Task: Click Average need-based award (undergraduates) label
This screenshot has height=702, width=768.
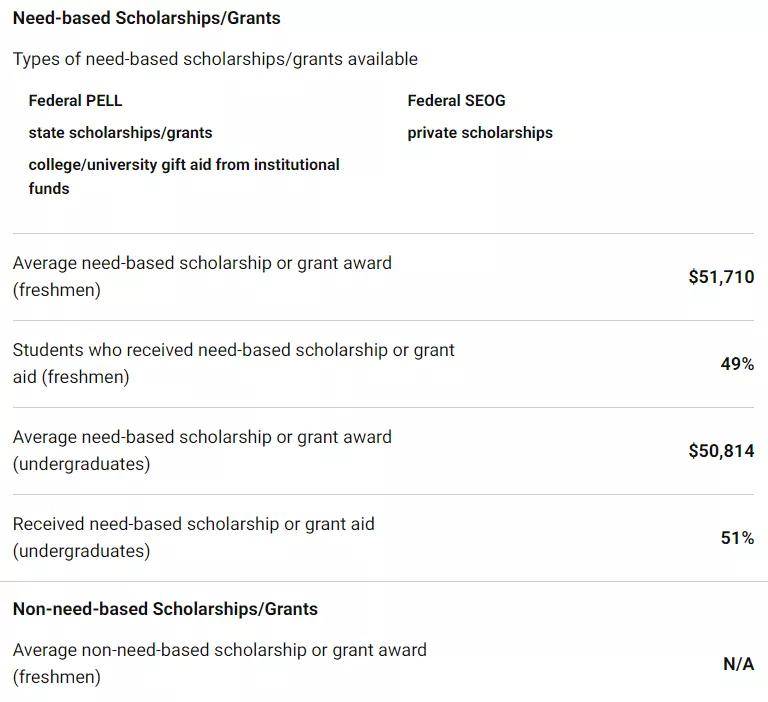Action: pyautogui.click(x=202, y=450)
